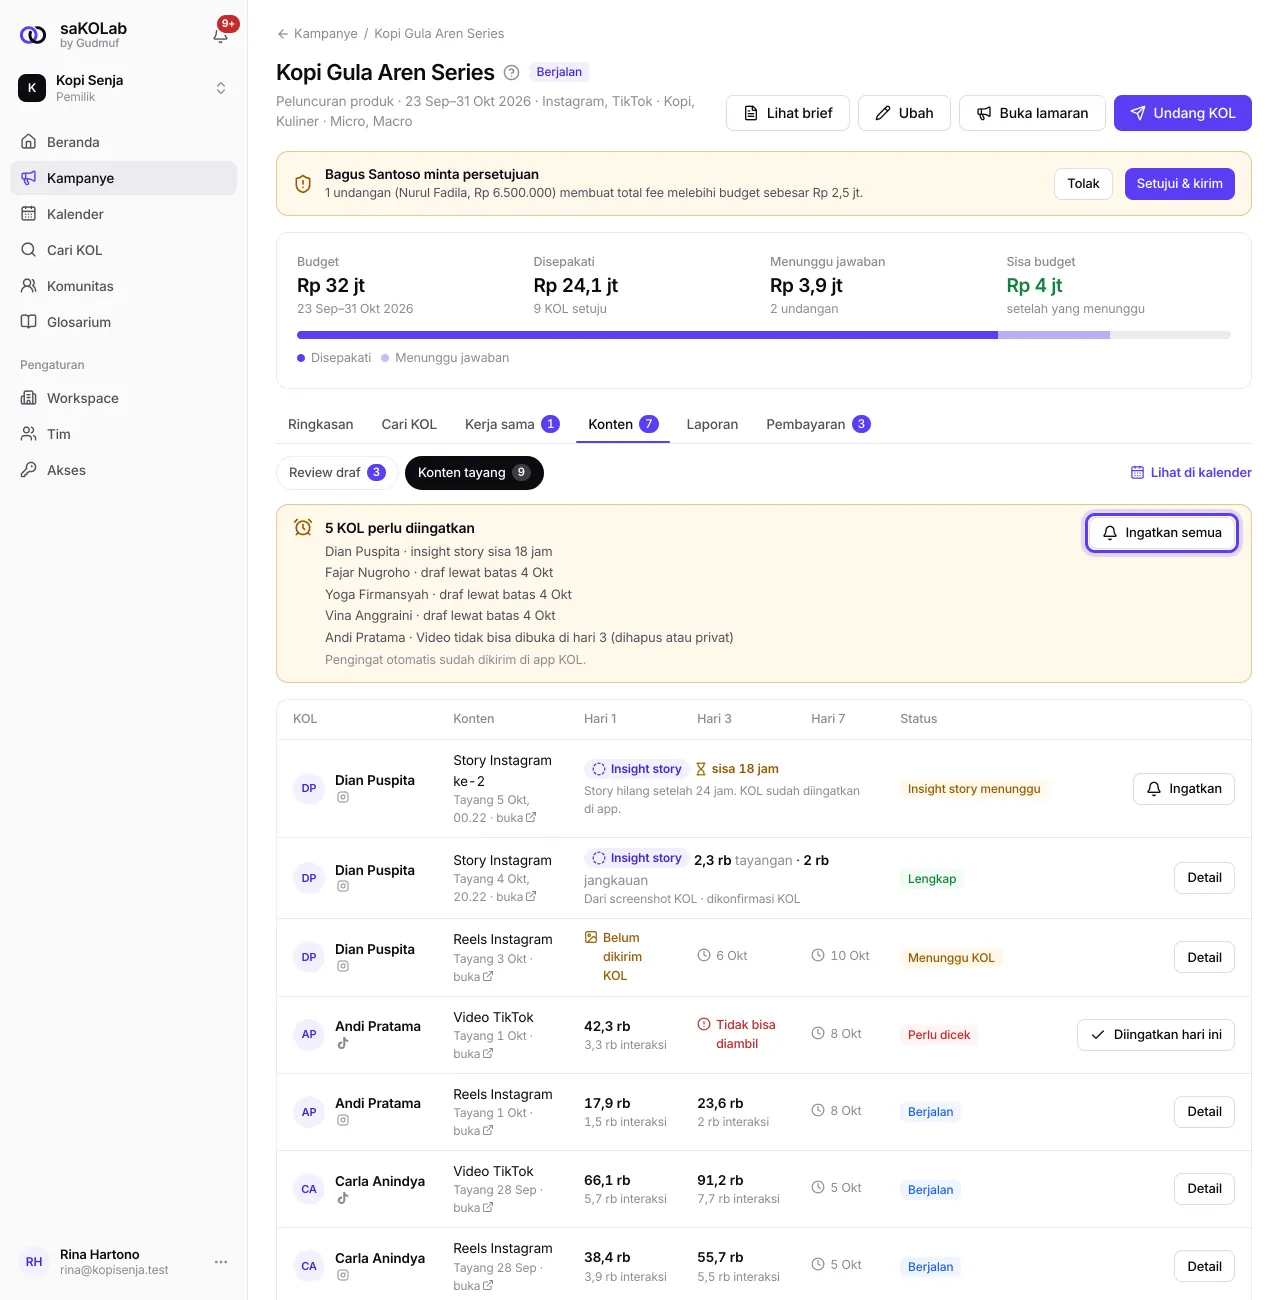Open Detail for the Dian Puspita Lengkap row
Screen dimensions: 1280x1300
point(1204,878)
